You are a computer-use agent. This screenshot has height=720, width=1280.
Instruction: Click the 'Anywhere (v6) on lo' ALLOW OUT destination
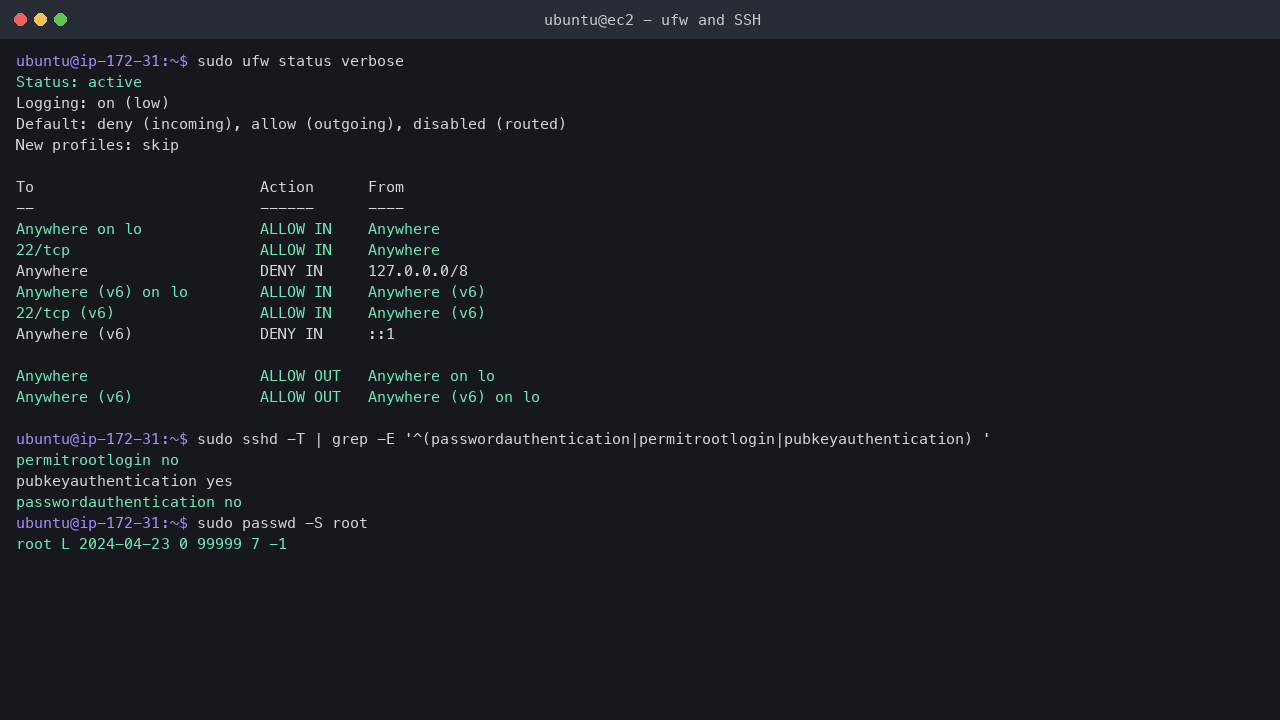pos(454,397)
